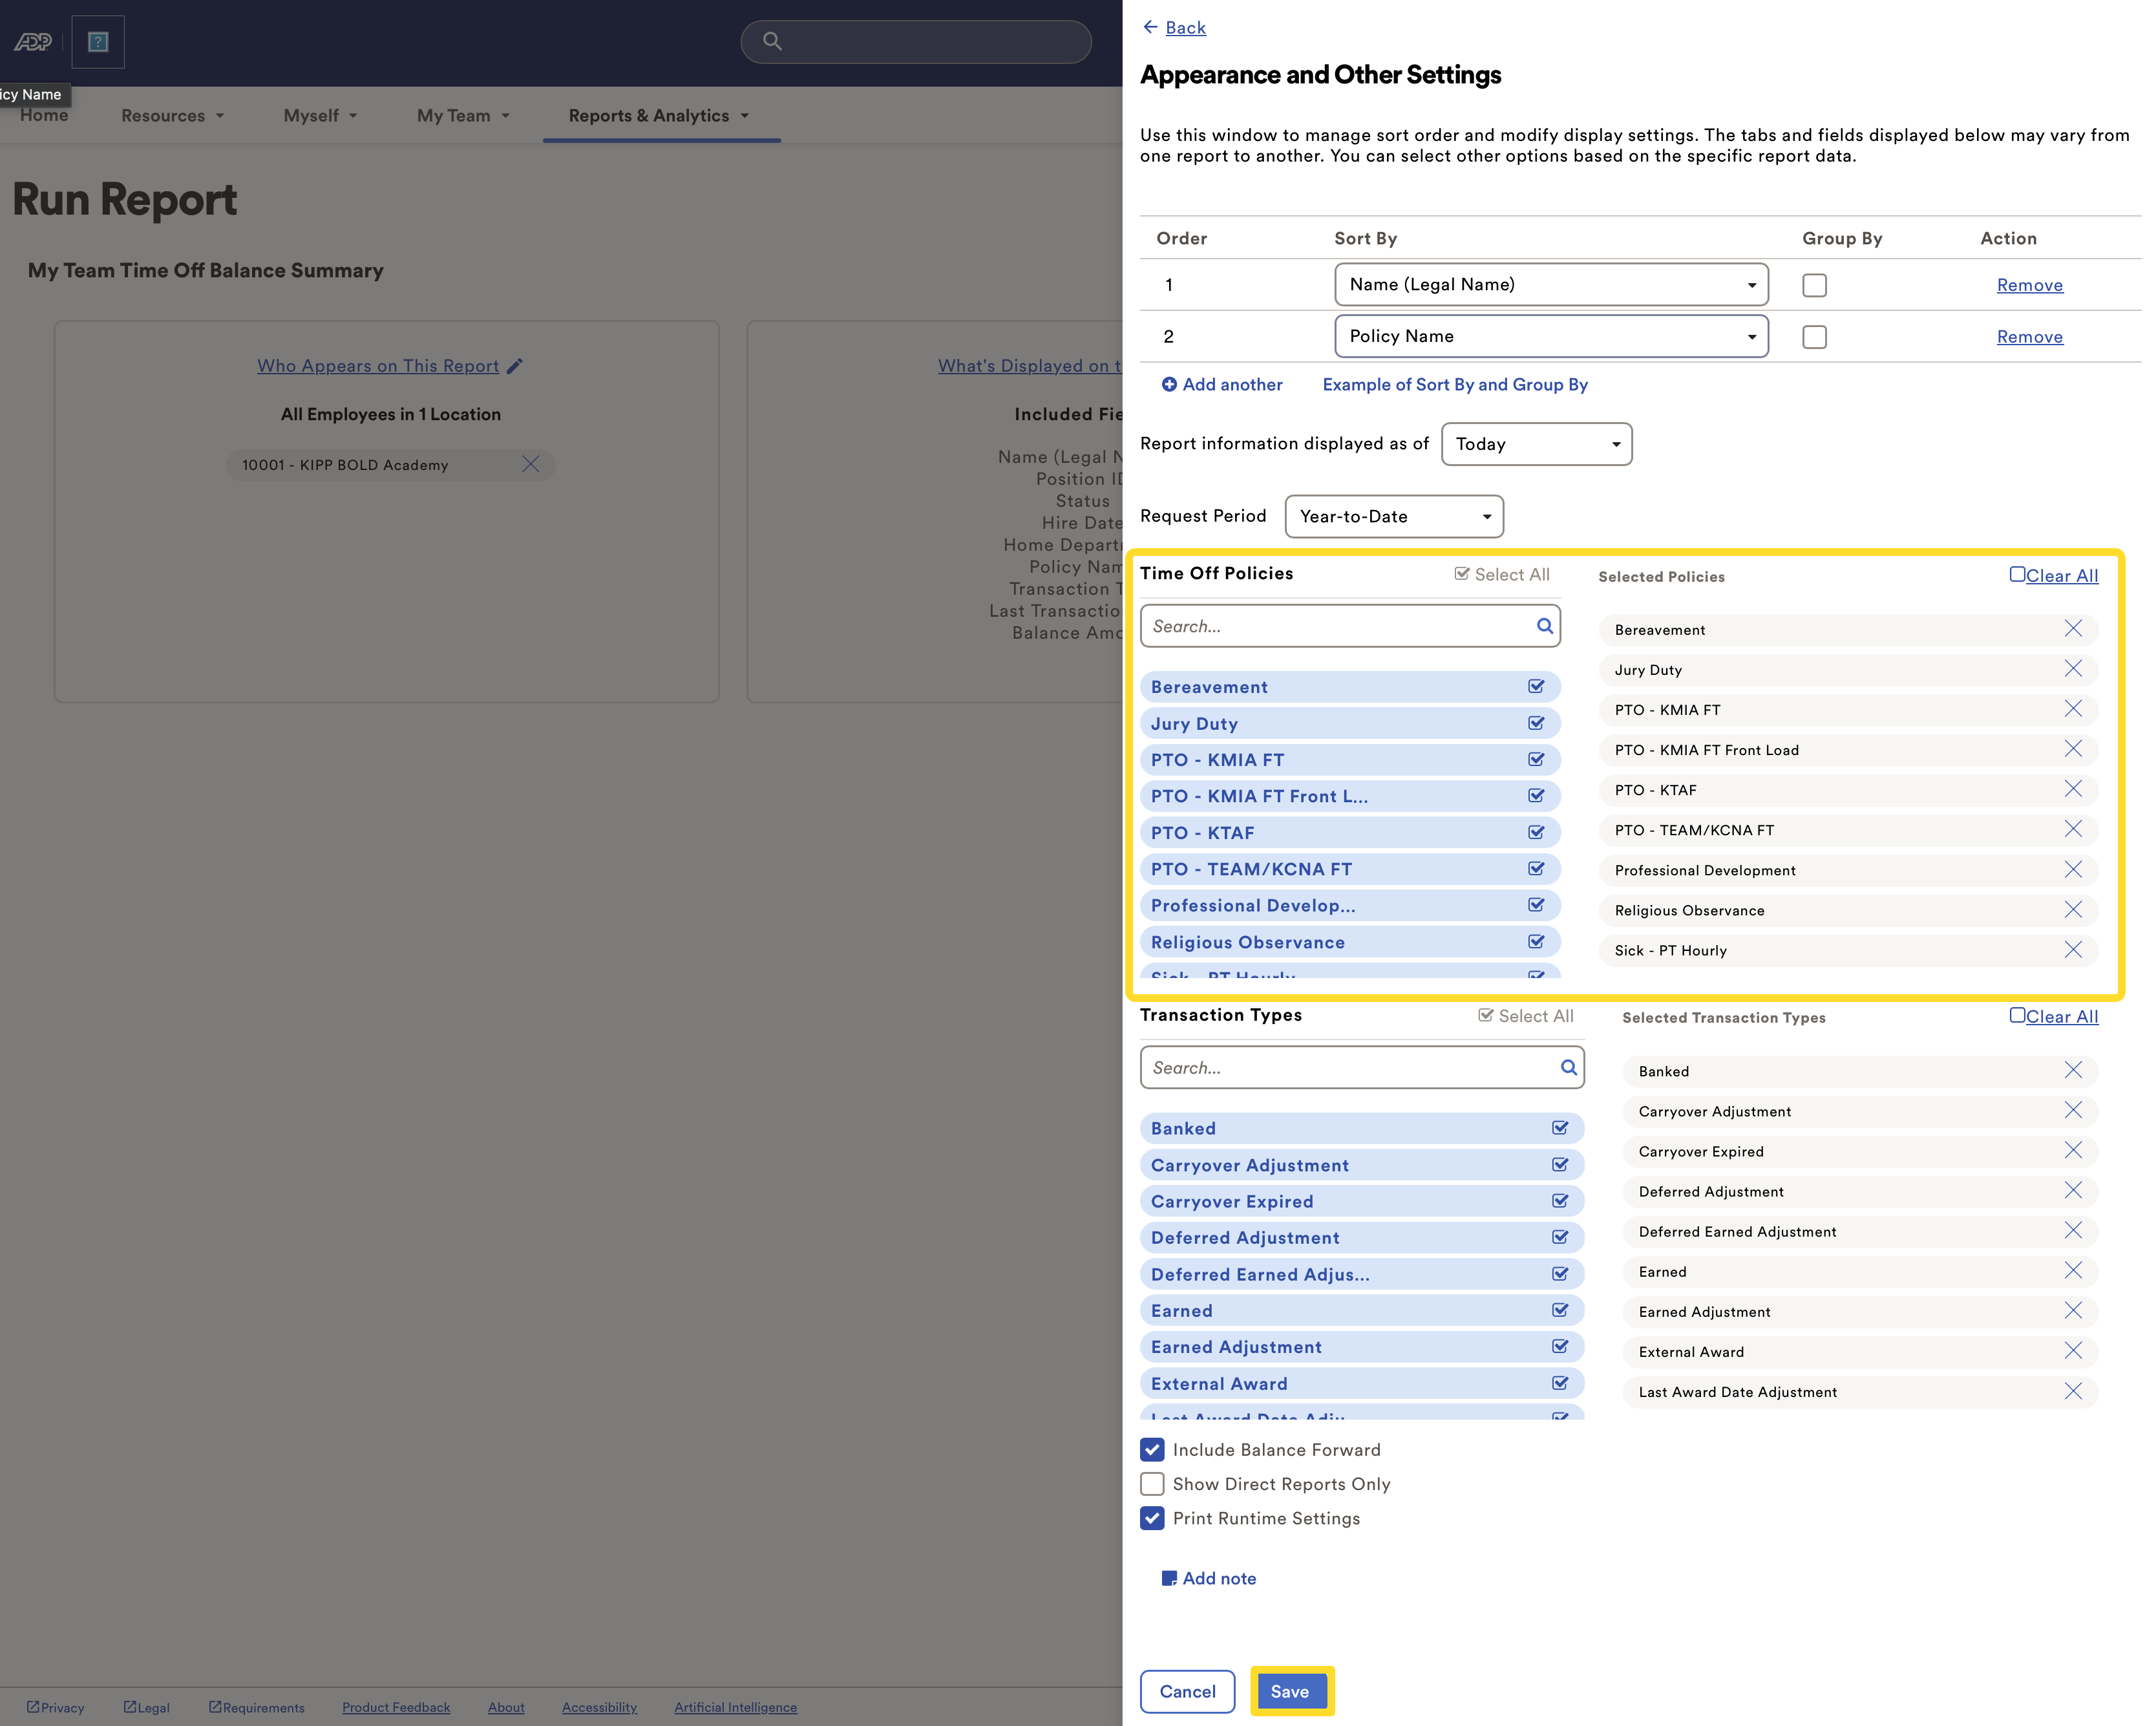This screenshot has width=2156, height=1726.
Task: Remove the 10001 - KIPP BOLD Academy location chip
Action: click(531, 464)
